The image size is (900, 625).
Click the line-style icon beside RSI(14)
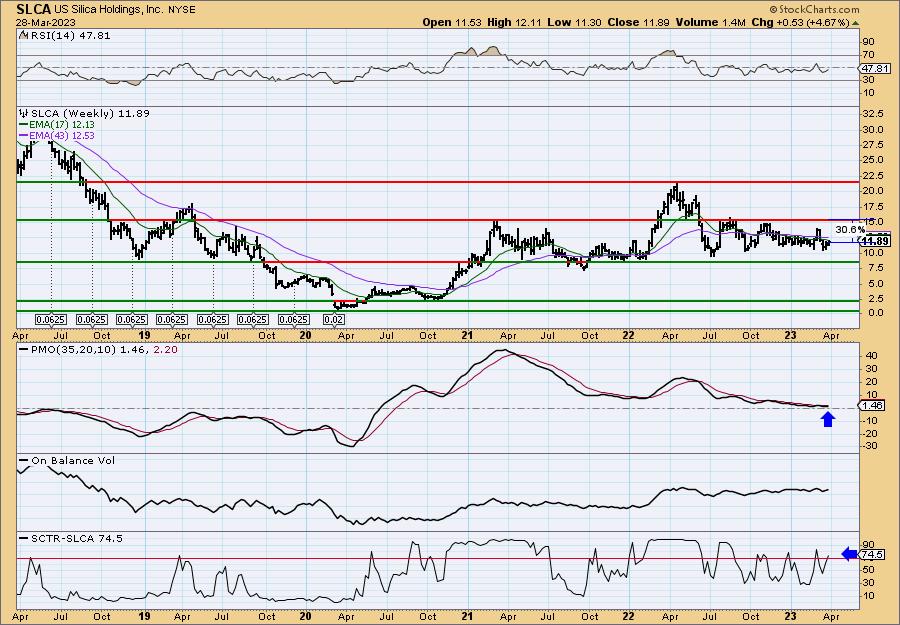click(x=23, y=36)
